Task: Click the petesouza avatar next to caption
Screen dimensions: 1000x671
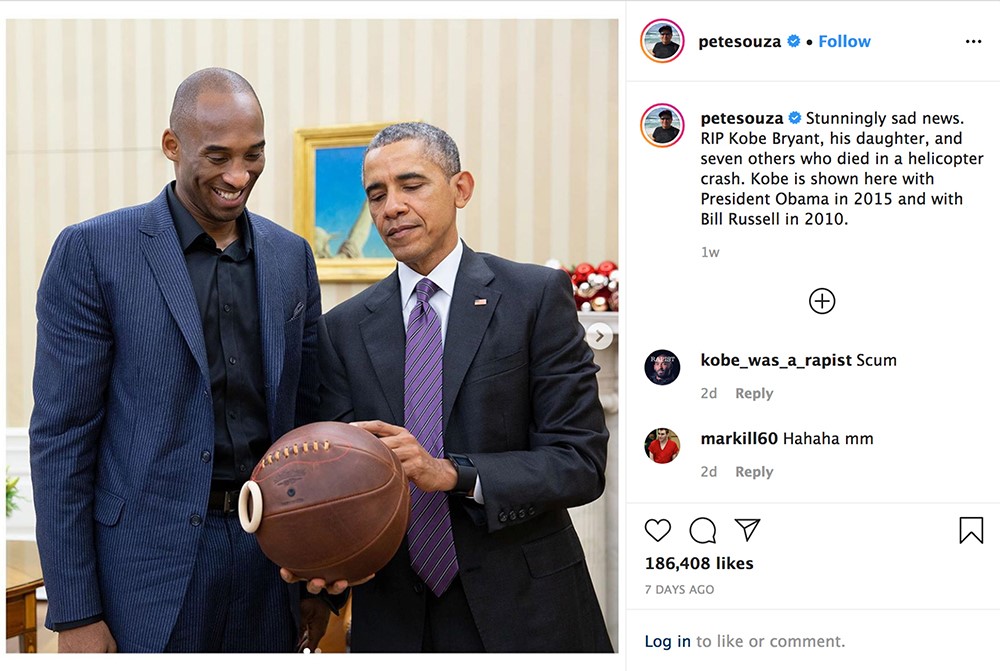Action: [662, 125]
